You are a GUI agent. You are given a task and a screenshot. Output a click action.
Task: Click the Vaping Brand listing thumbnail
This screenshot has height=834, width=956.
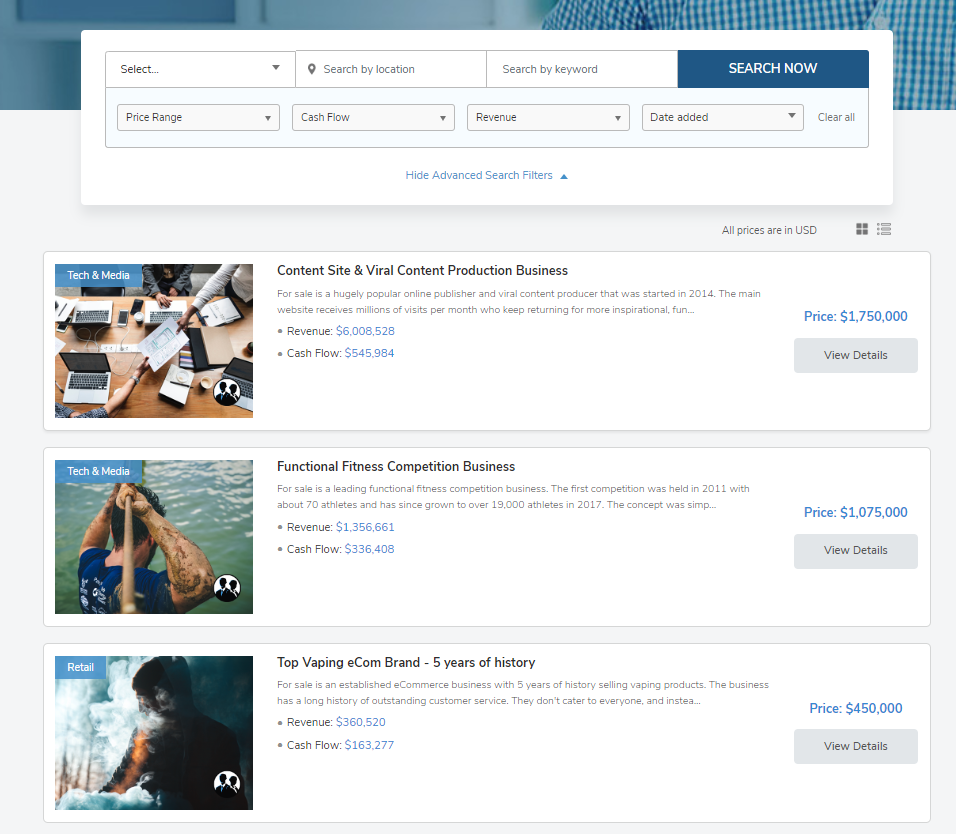(x=154, y=733)
